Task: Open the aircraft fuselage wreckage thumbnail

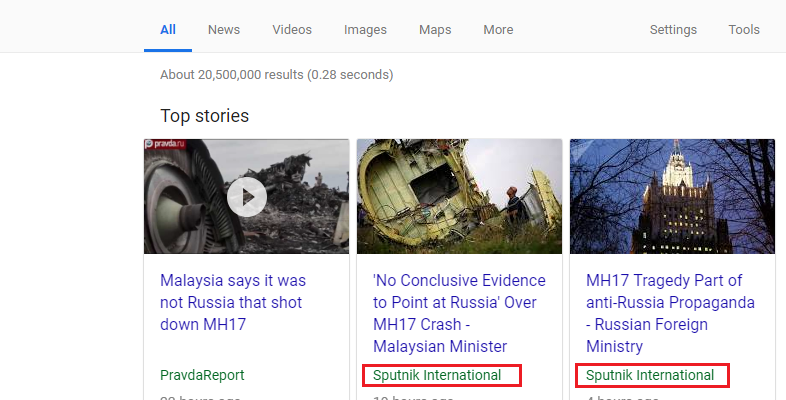Action: coord(460,196)
